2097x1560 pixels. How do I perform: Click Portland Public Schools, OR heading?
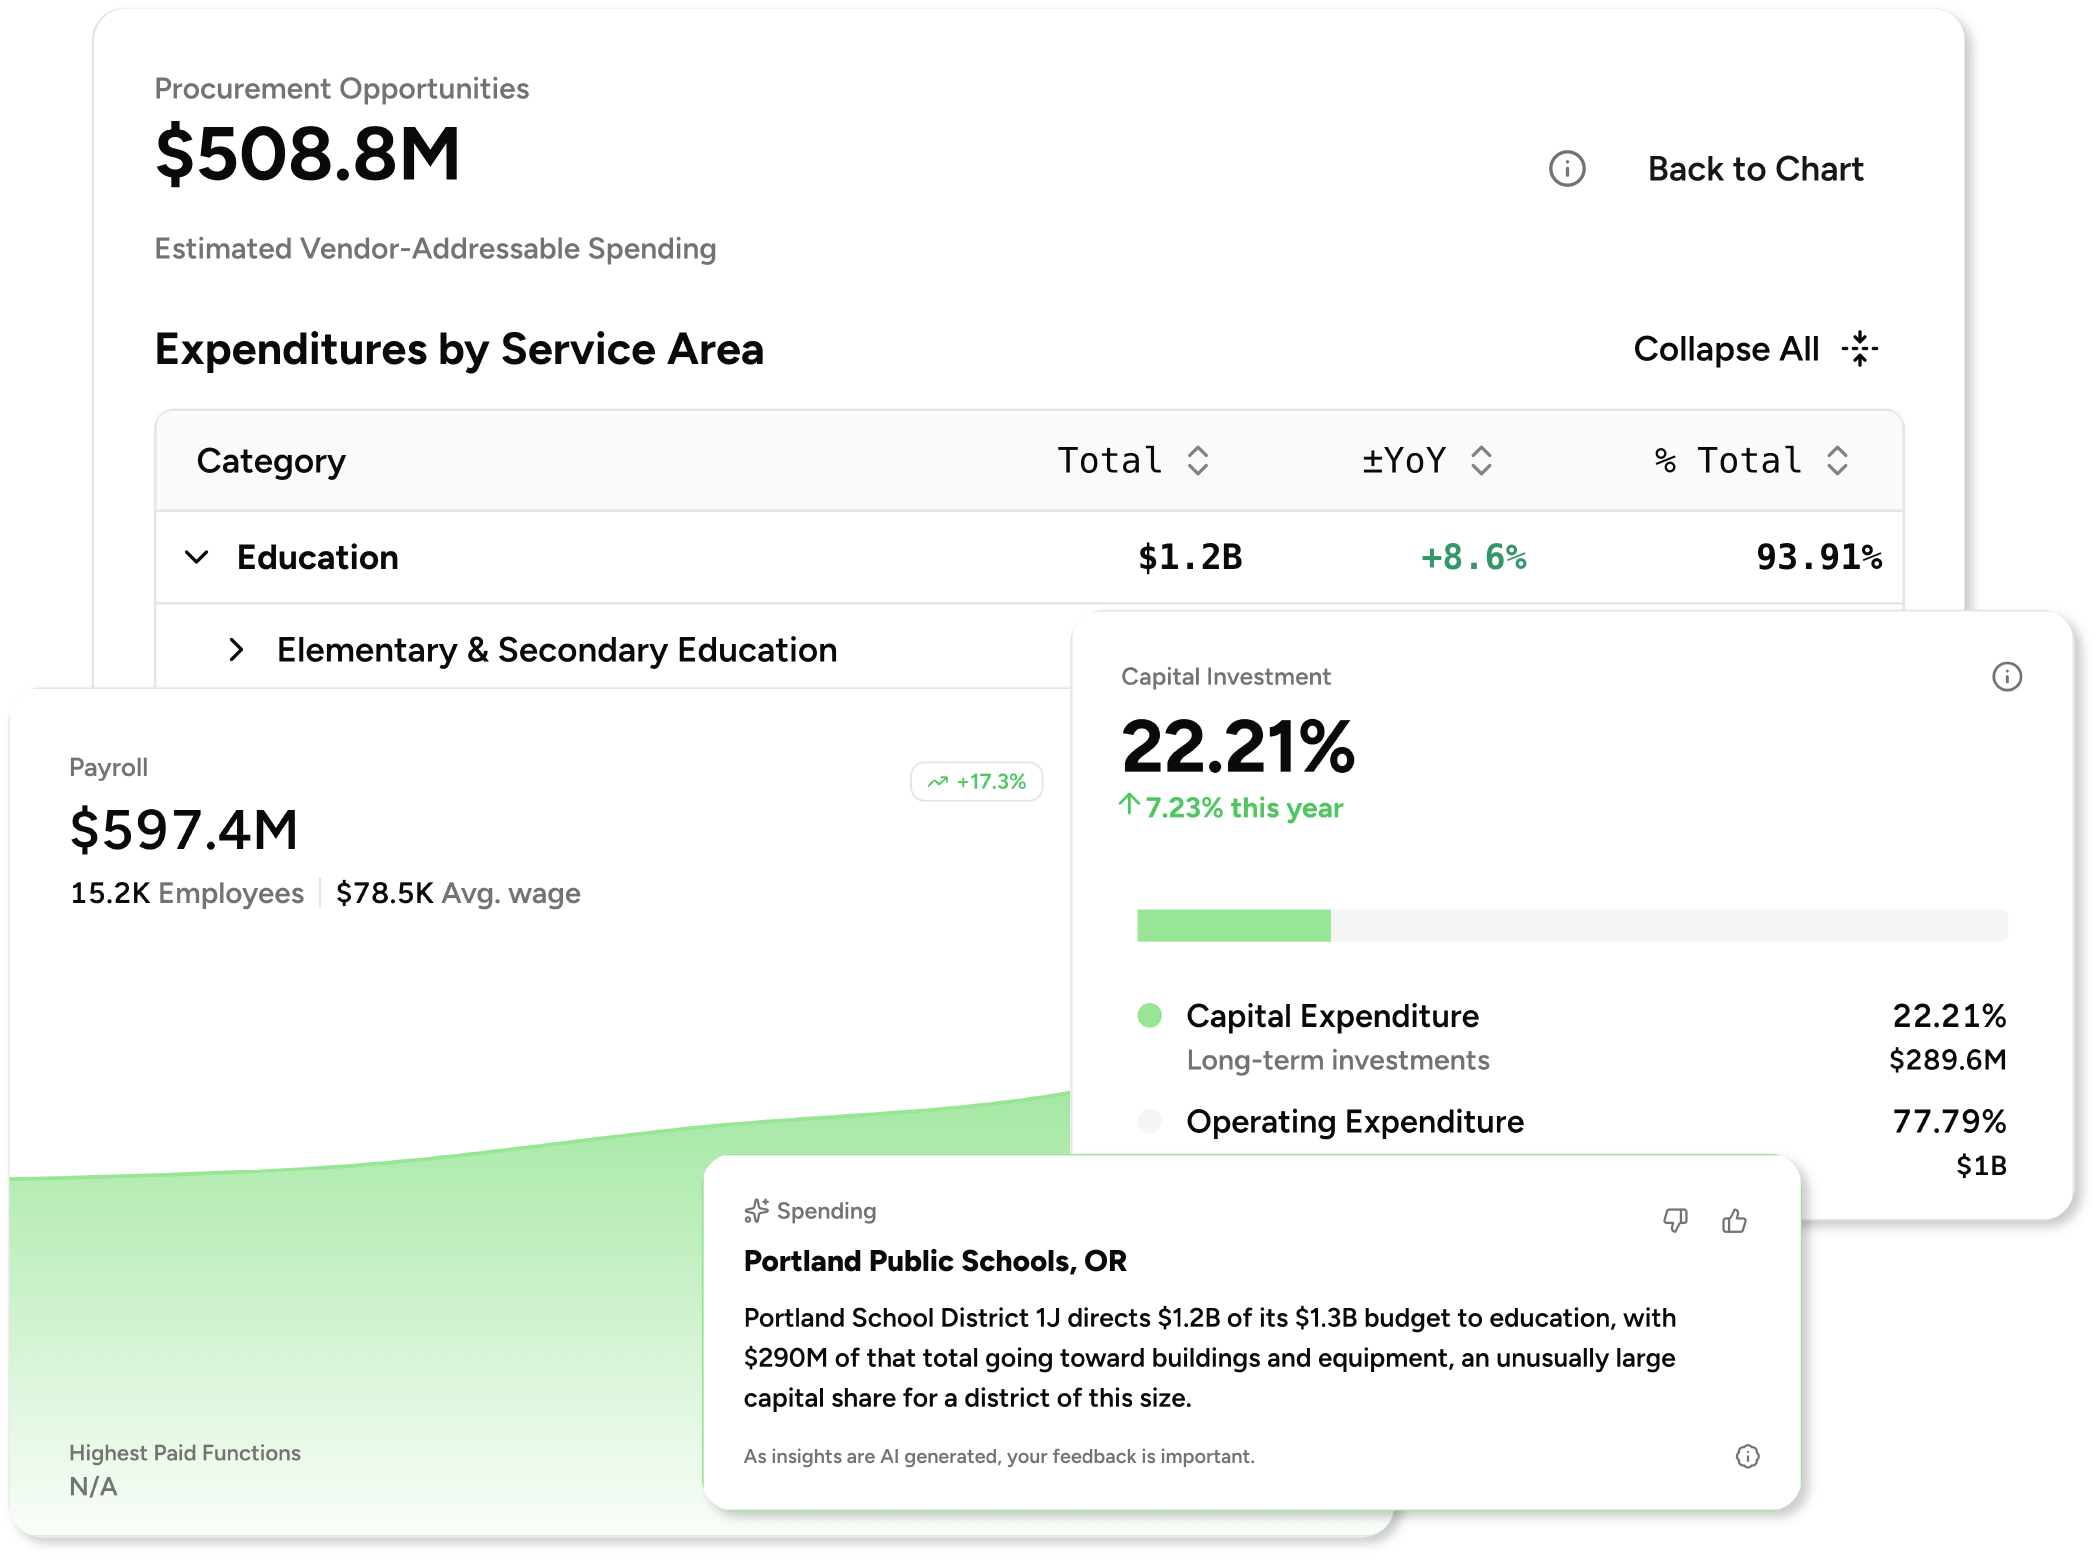click(x=935, y=1261)
